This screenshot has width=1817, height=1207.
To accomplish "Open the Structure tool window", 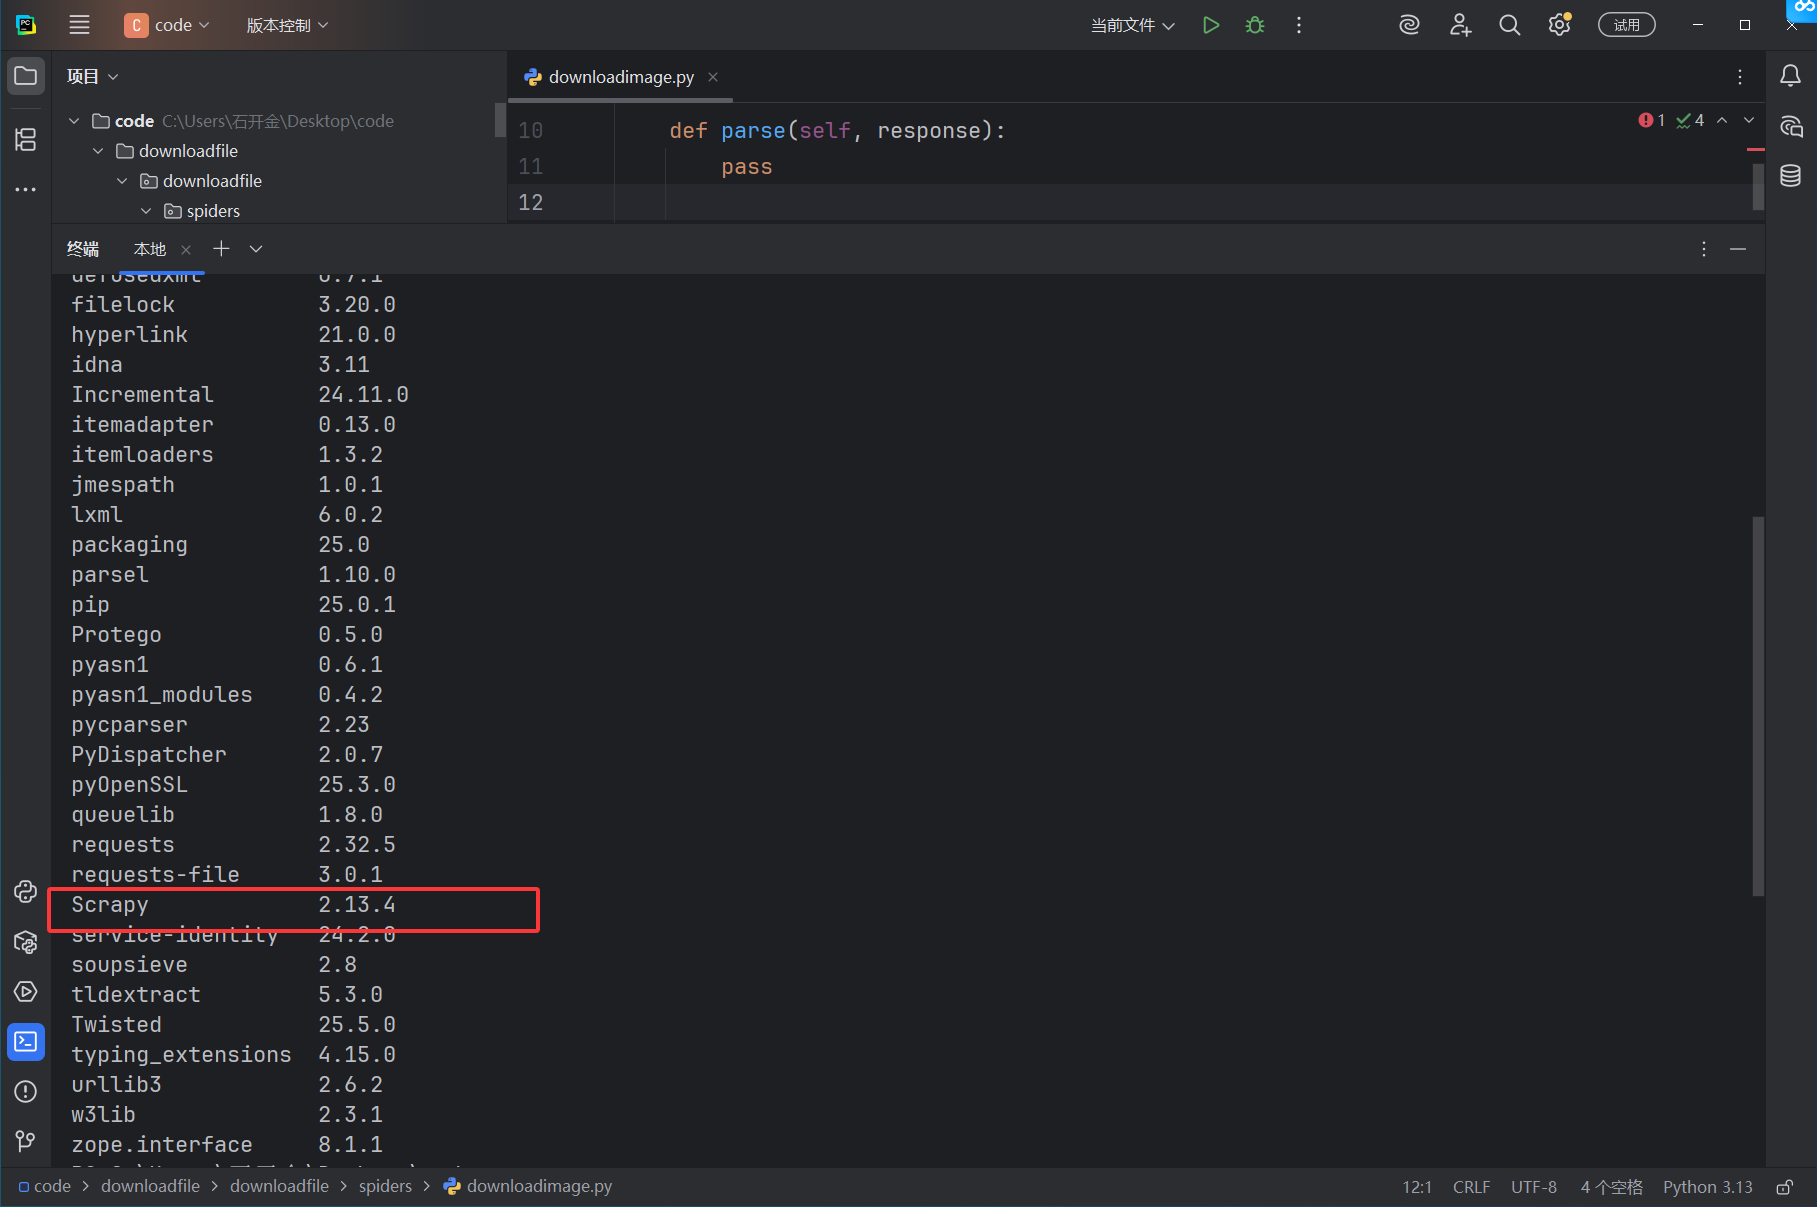I will coord(26,139).
